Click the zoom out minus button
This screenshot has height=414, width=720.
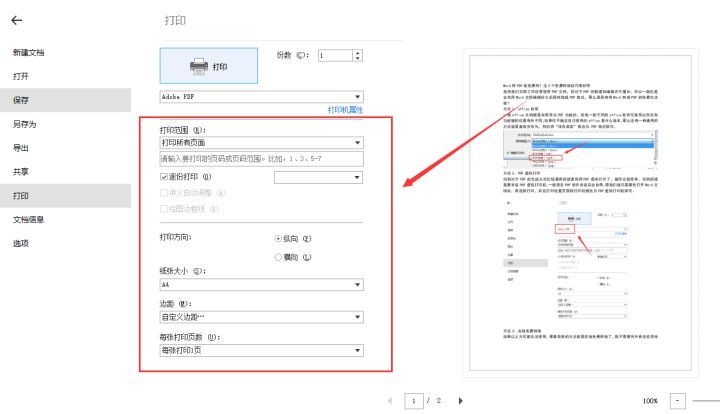677,401
